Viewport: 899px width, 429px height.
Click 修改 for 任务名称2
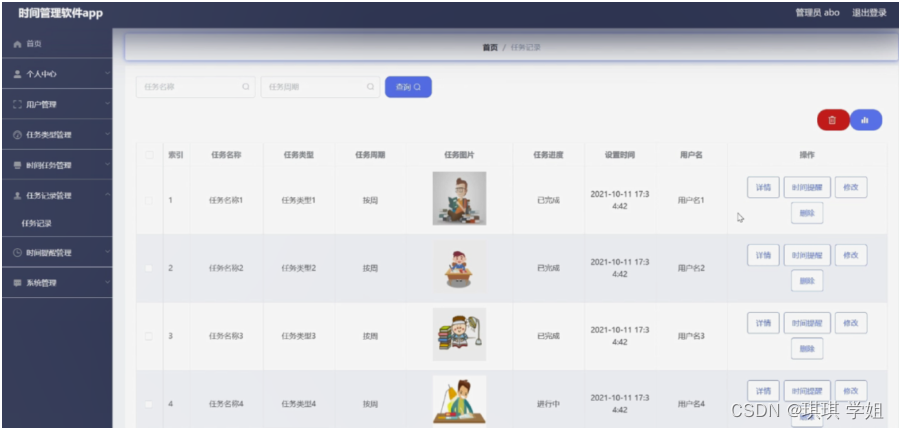[851, 255]
